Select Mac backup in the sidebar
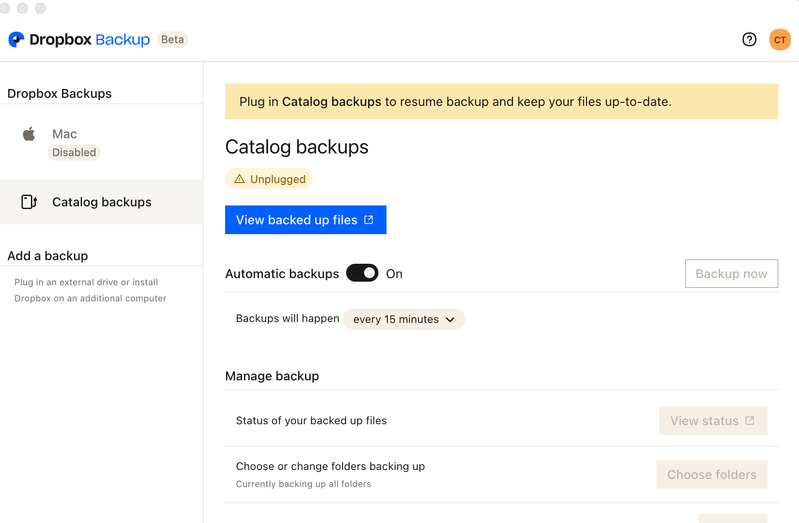799x523 pixels. tap(64, 134)
